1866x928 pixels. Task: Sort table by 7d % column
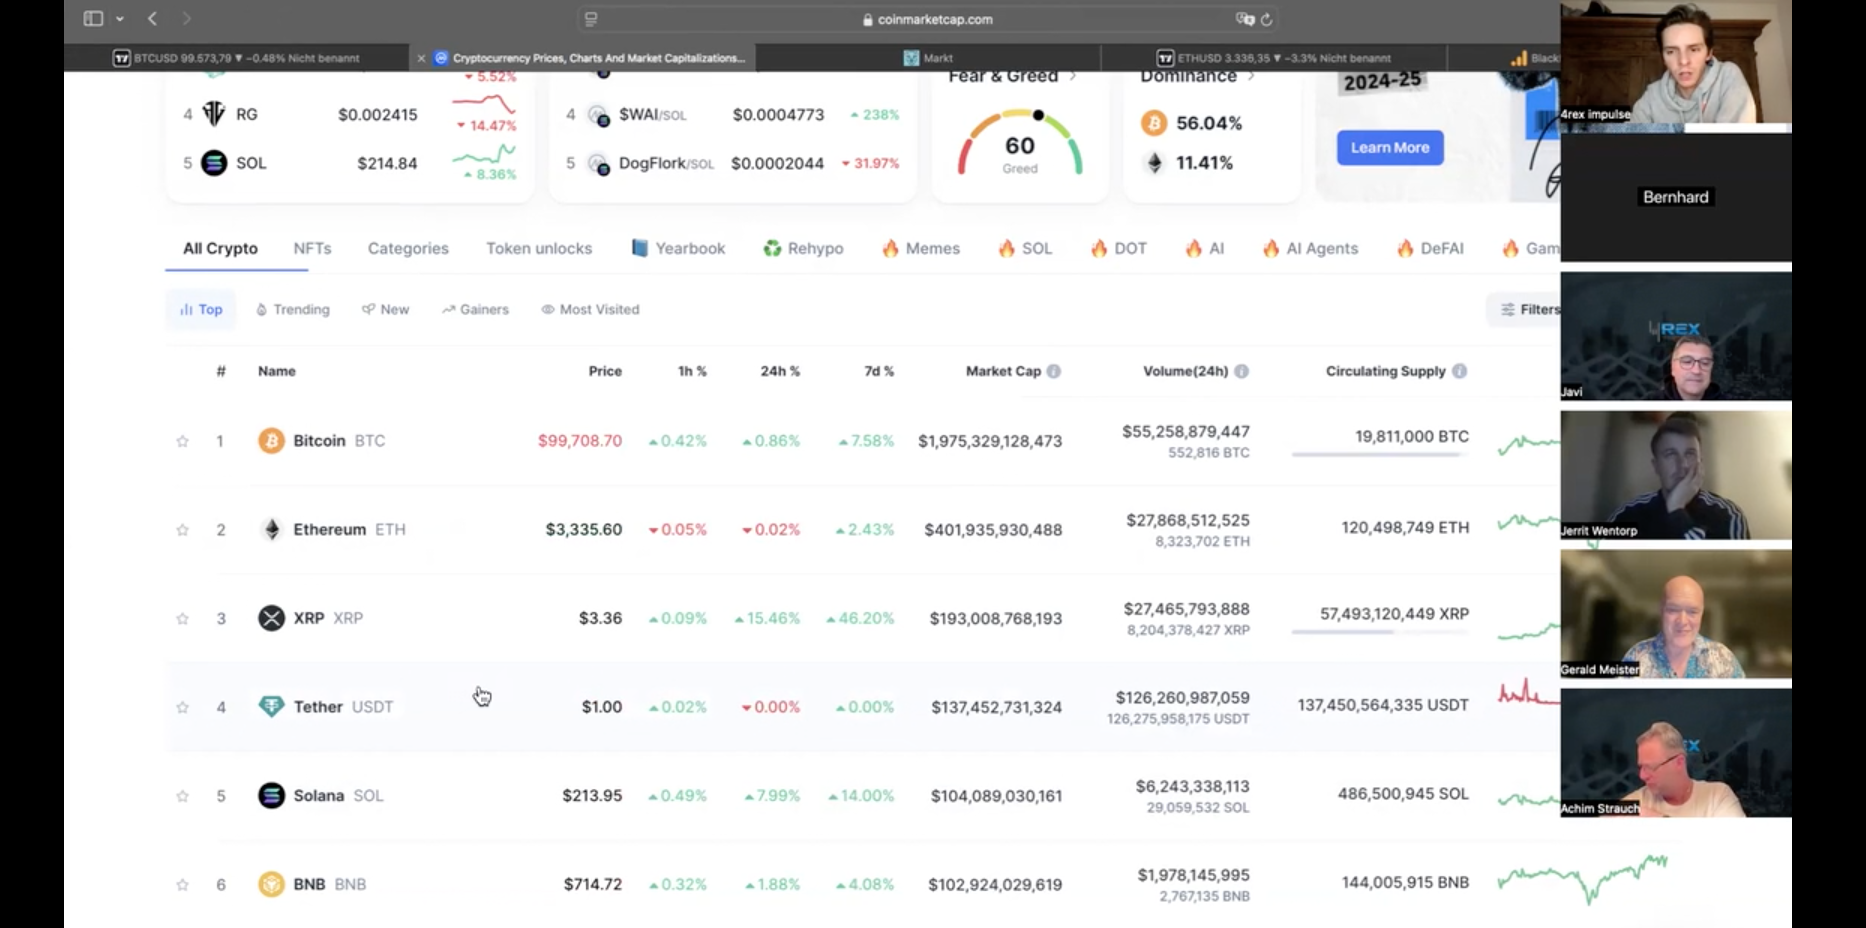[879, 371]
